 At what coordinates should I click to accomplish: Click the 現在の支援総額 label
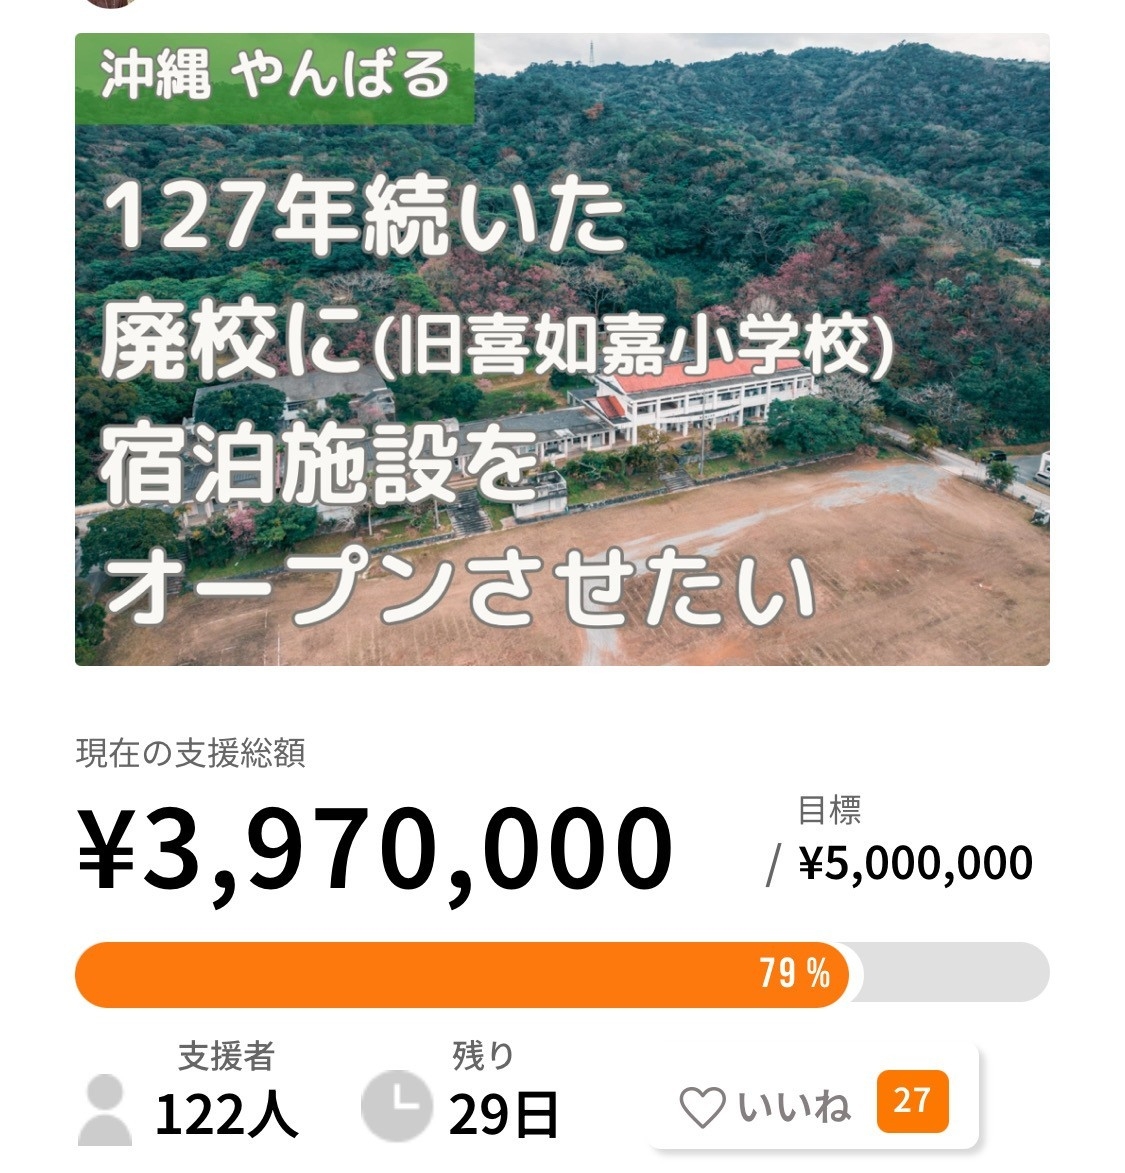point(190,753)
